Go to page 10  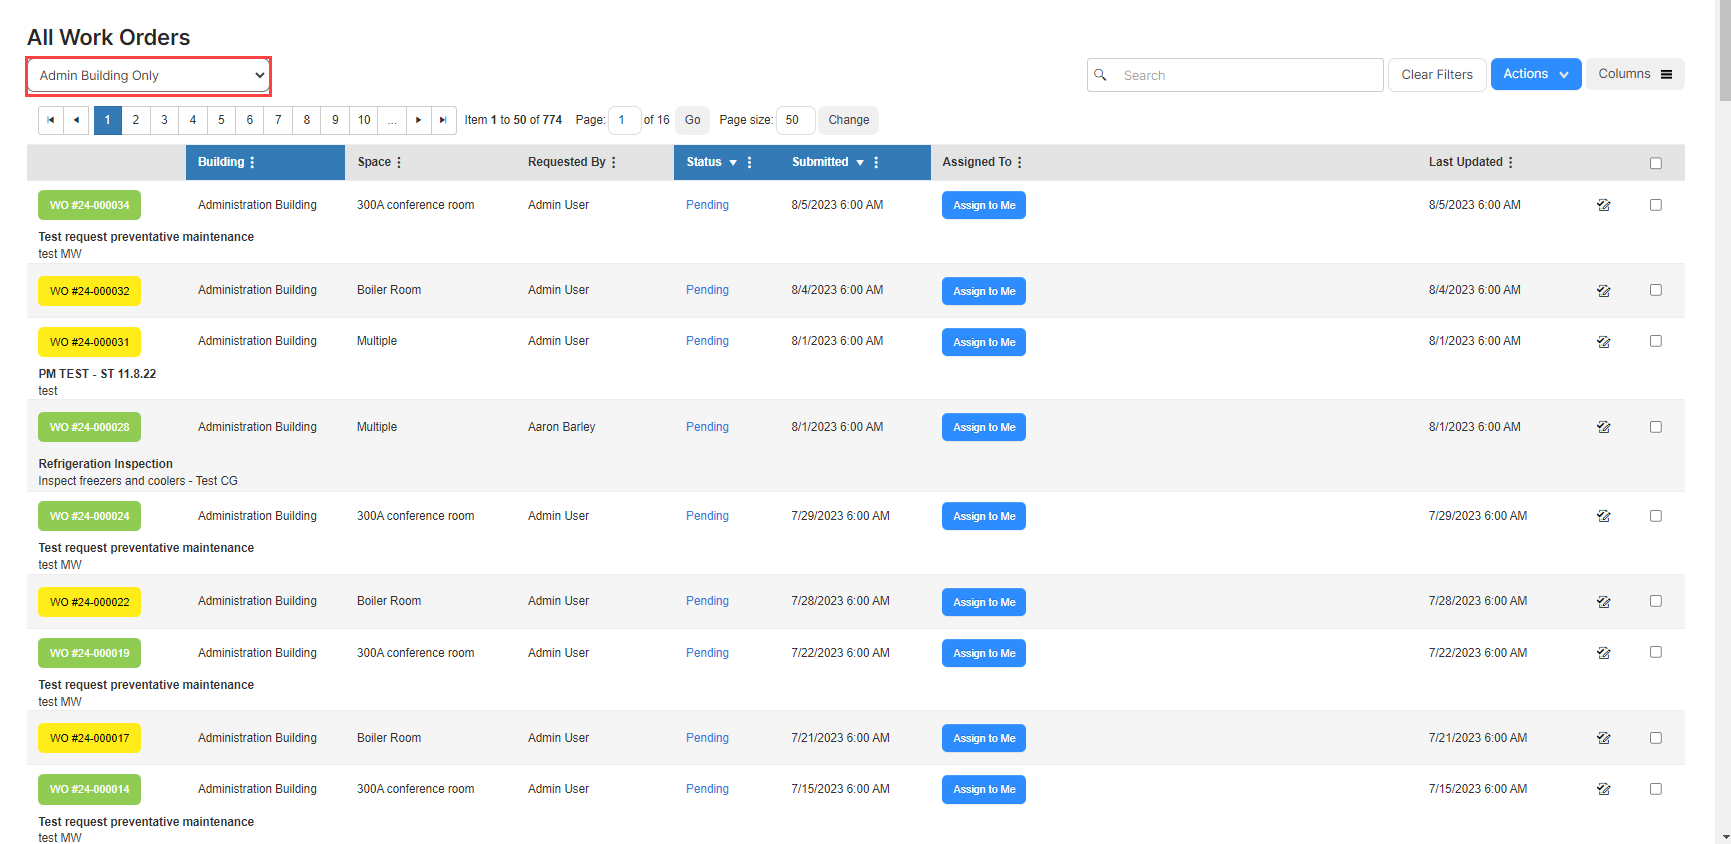[x=364, y=120]
